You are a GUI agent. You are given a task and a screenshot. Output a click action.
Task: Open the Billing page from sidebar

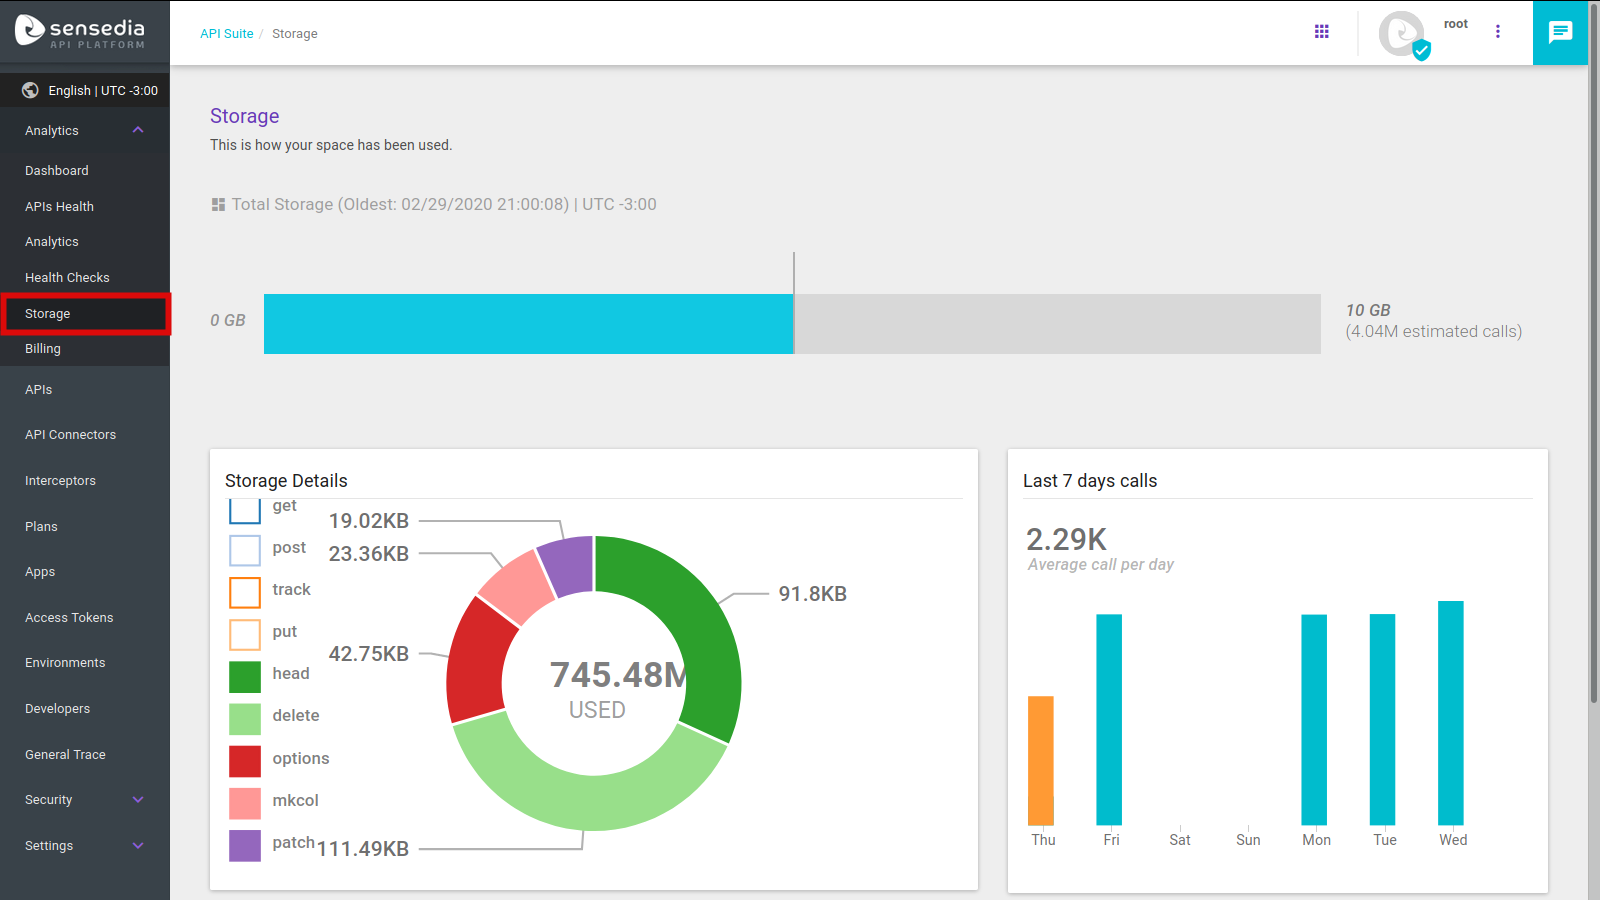tap(43, 348)
